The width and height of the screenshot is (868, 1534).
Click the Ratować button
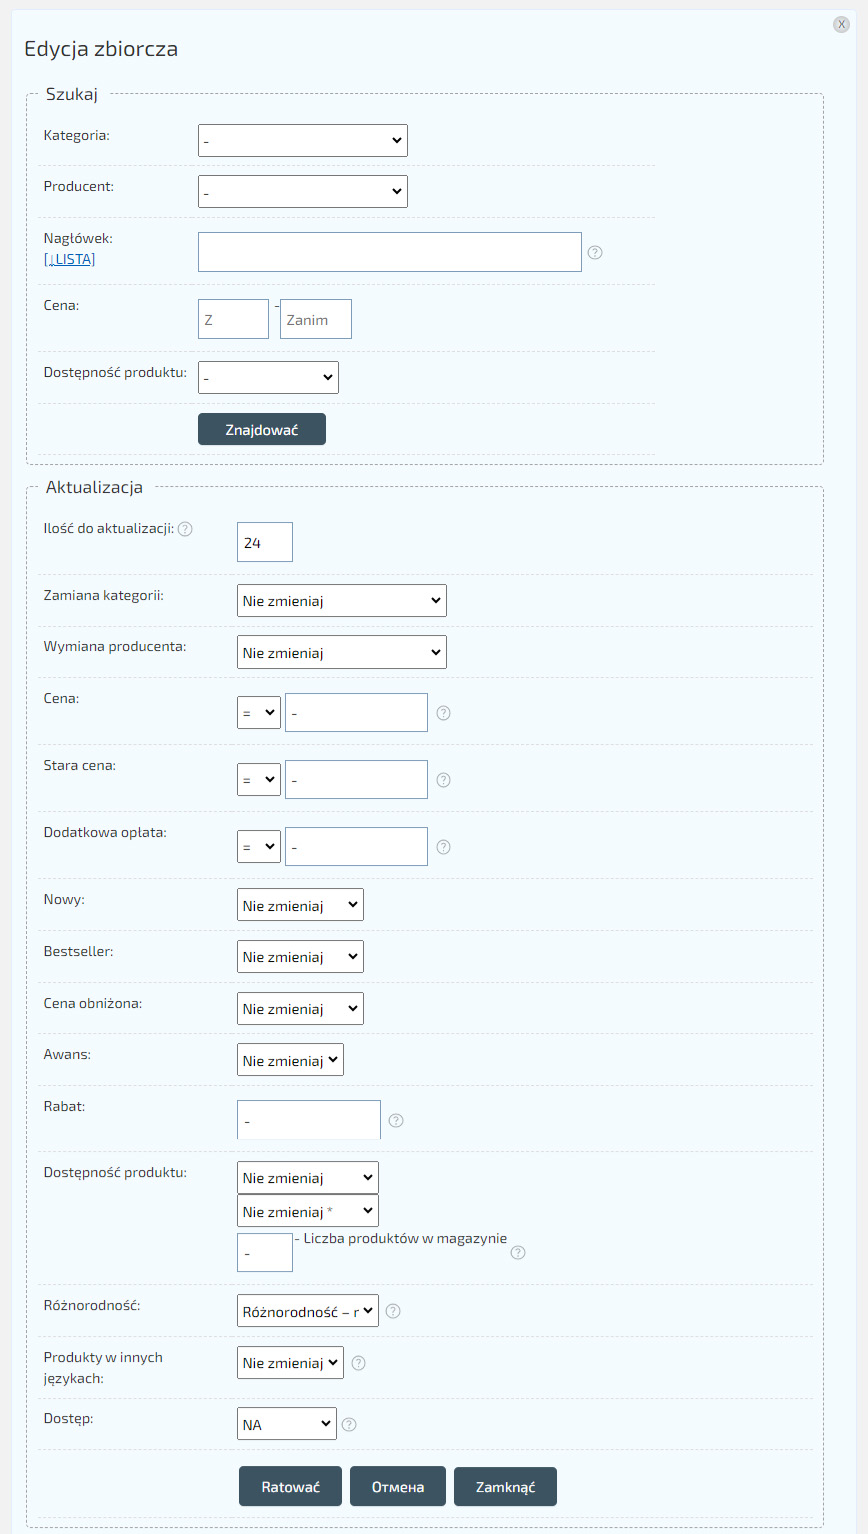click(x=290, y=1486)
